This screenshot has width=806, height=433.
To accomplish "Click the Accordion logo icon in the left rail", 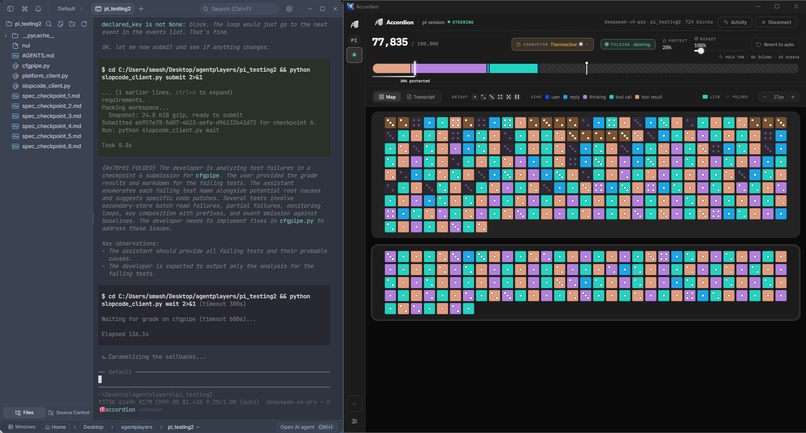I will point(354,24).
